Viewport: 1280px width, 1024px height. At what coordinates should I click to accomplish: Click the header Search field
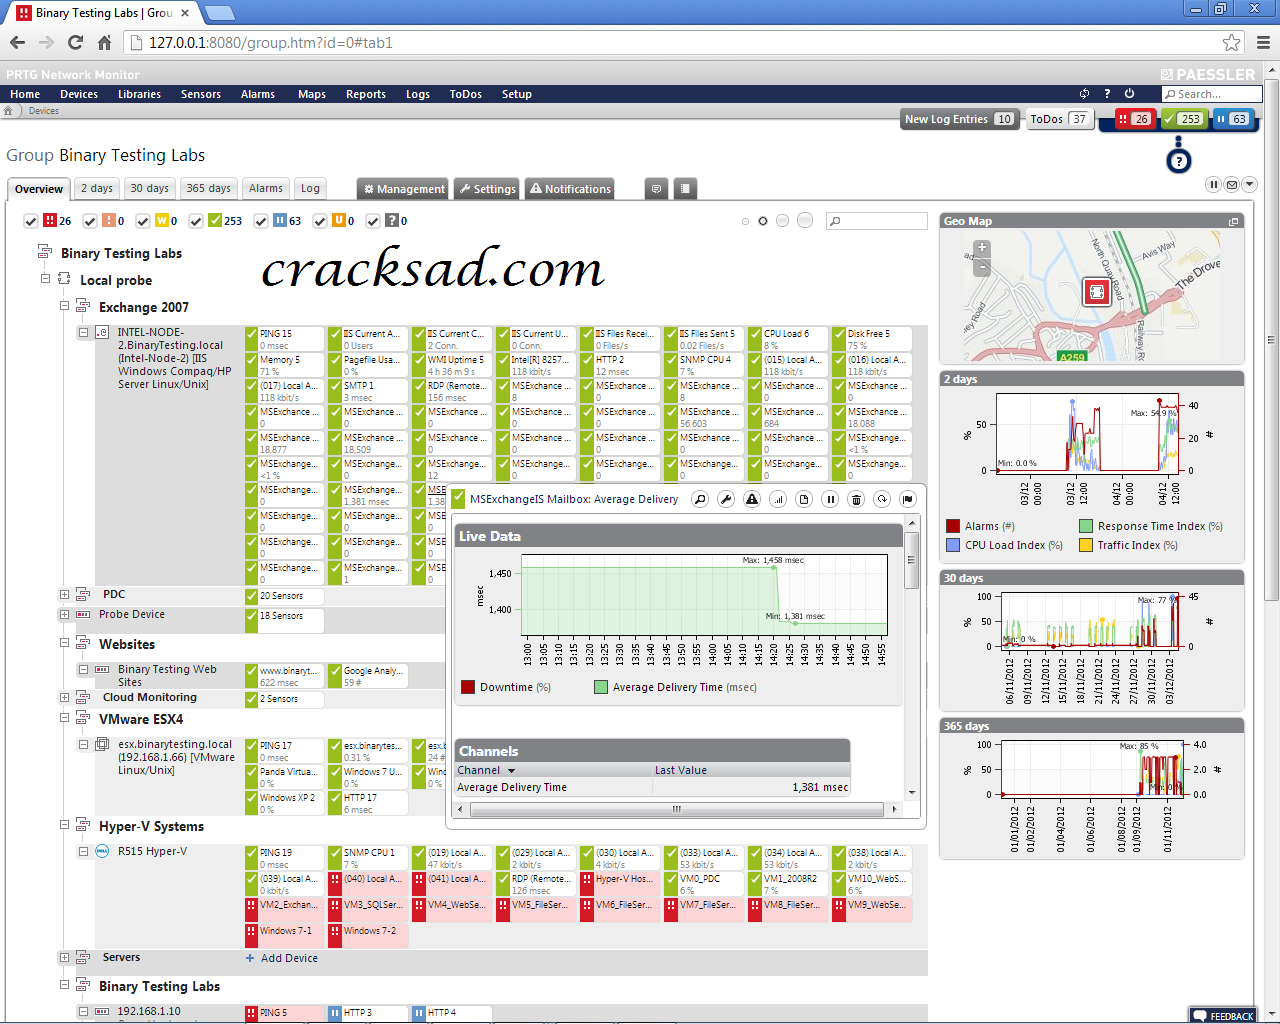(x=1212, y=94)
